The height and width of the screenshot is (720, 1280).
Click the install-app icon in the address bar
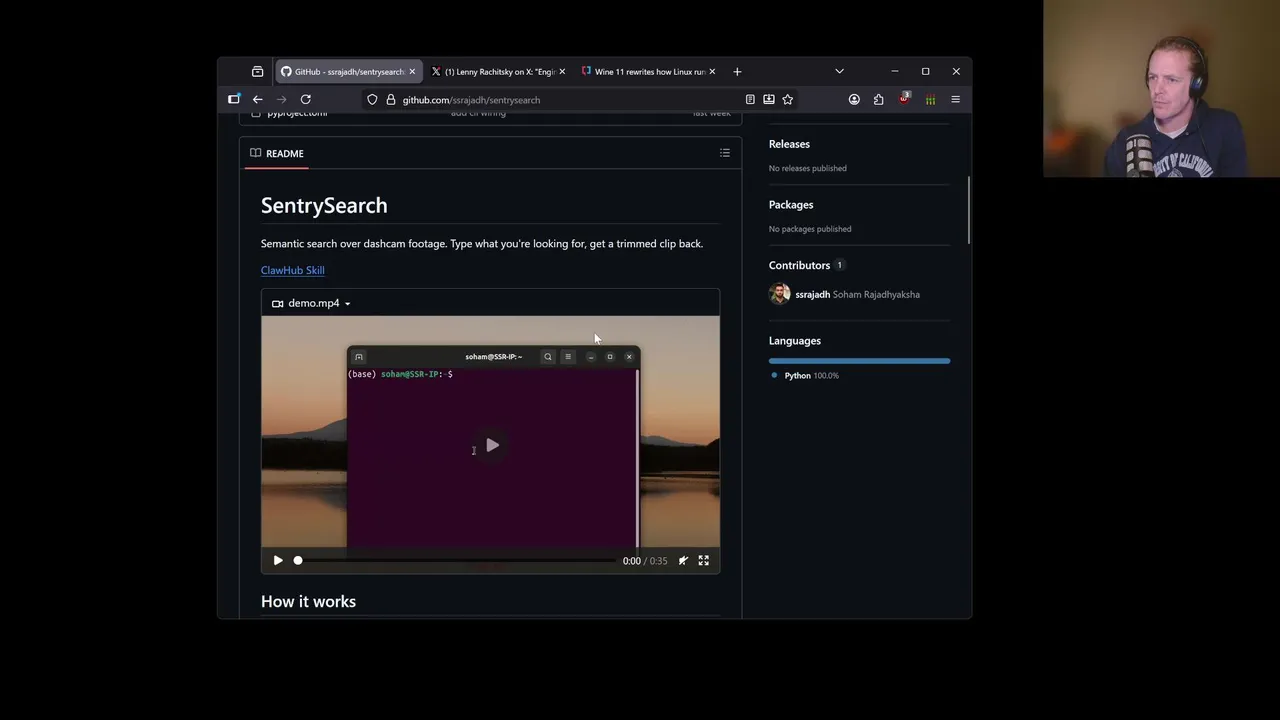[769, 99]
